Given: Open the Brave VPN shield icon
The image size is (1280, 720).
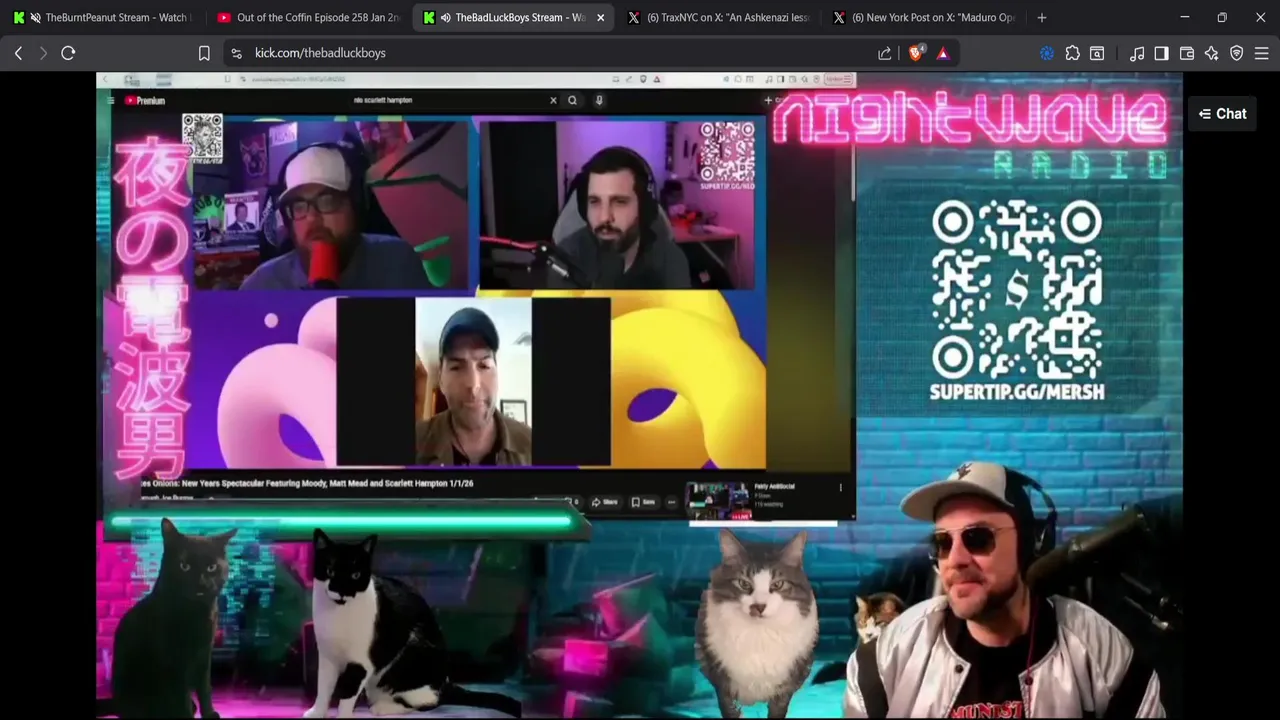Looking at the screenshot, I should (x=1237, y=53).
